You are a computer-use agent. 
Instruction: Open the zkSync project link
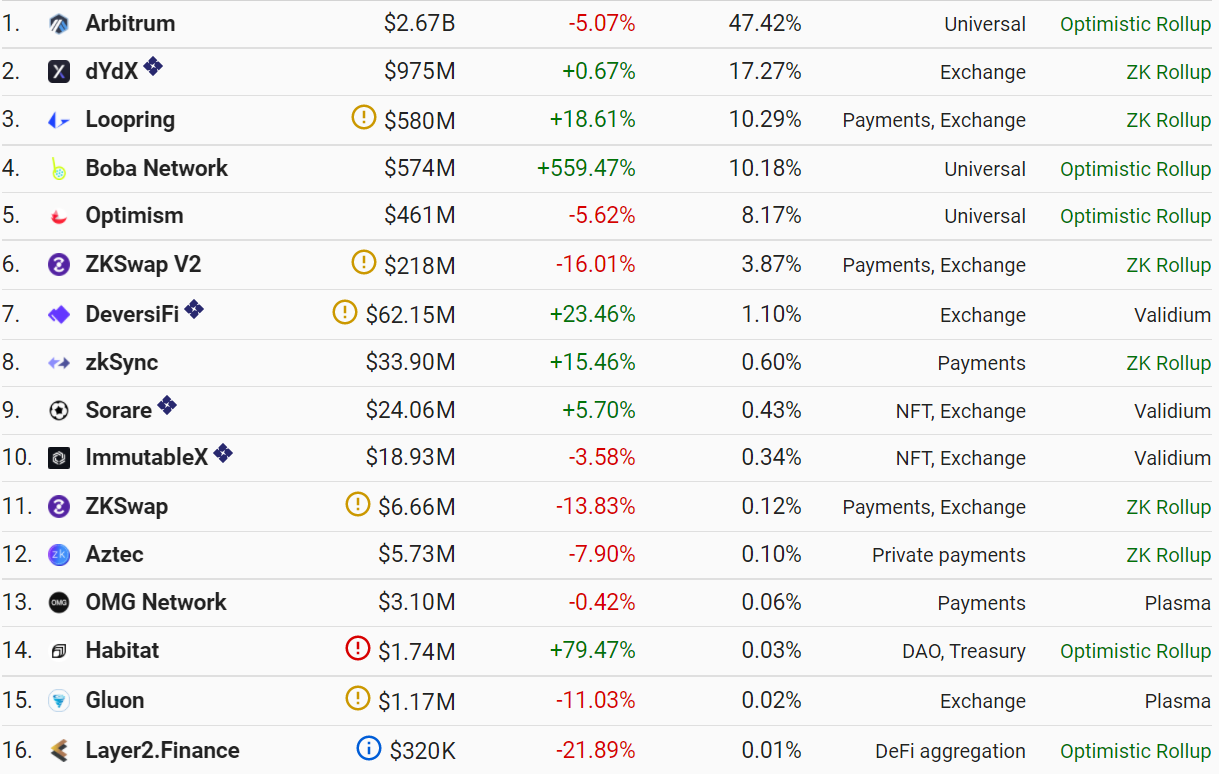pyautogui.click(x=122, y=363)
